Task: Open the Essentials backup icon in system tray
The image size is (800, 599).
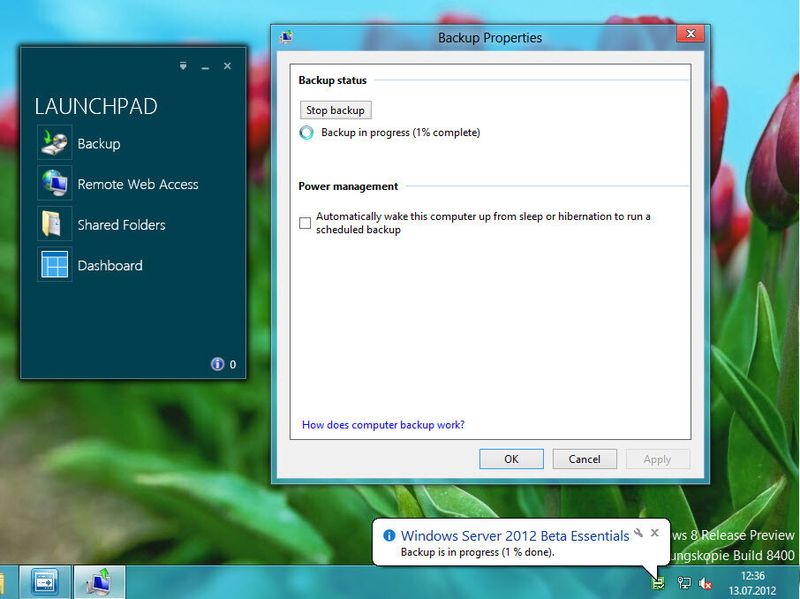Action: click(658, 582)
